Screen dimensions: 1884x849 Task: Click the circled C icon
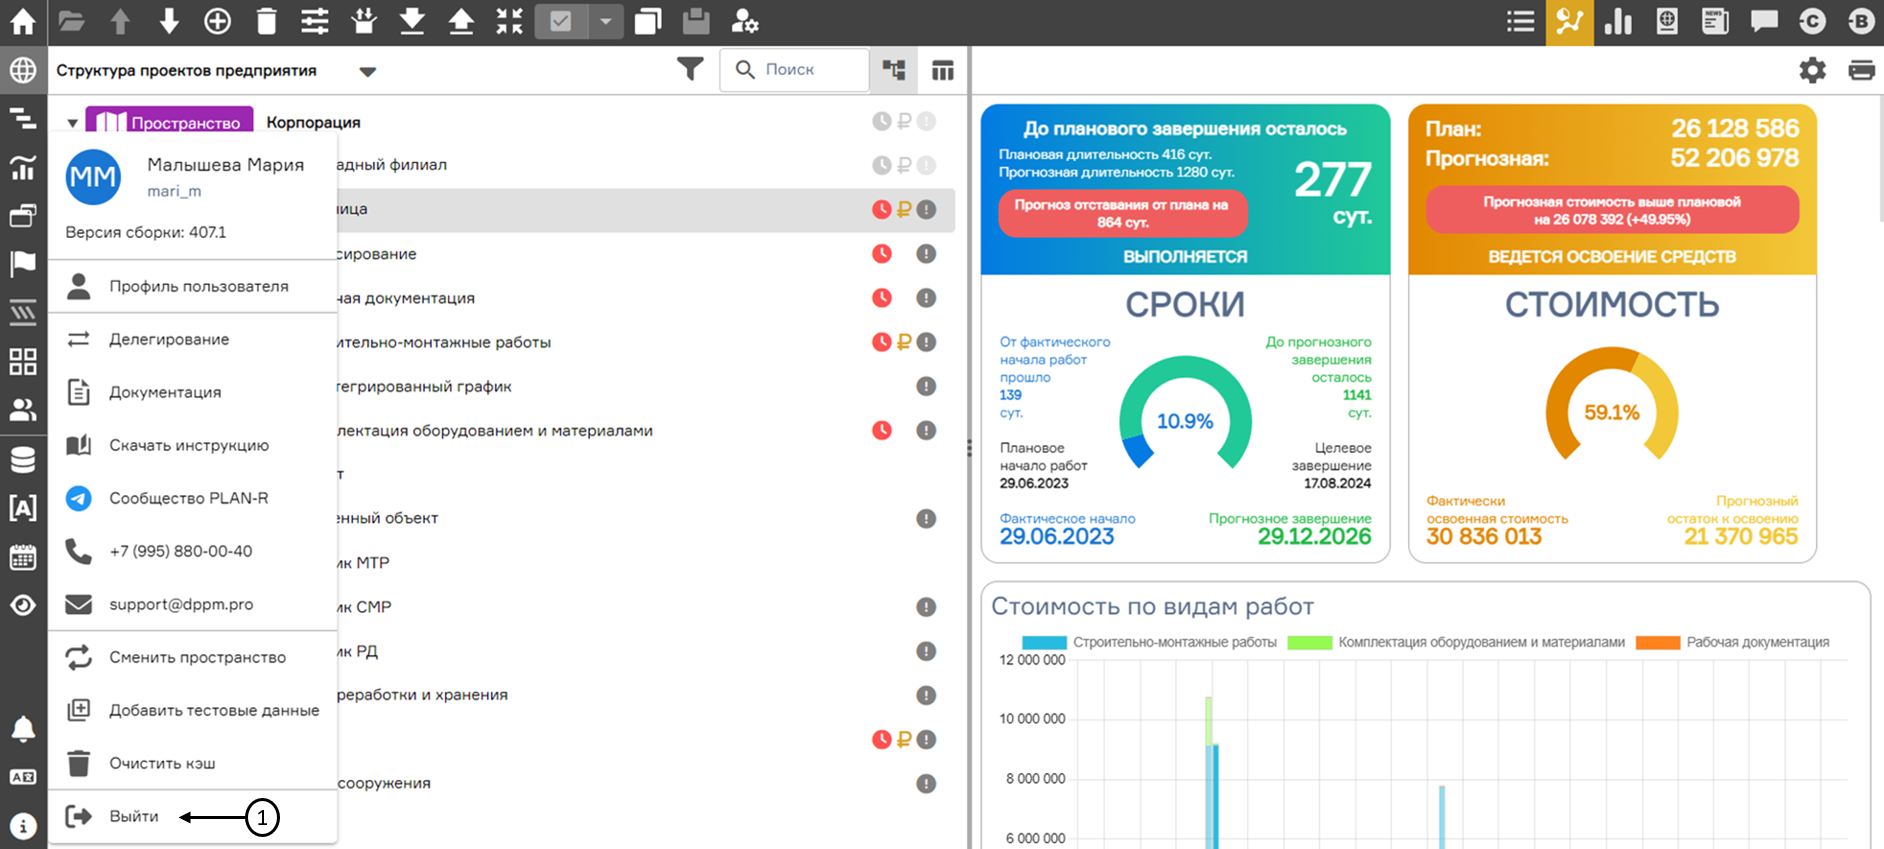click(1812, 21)
